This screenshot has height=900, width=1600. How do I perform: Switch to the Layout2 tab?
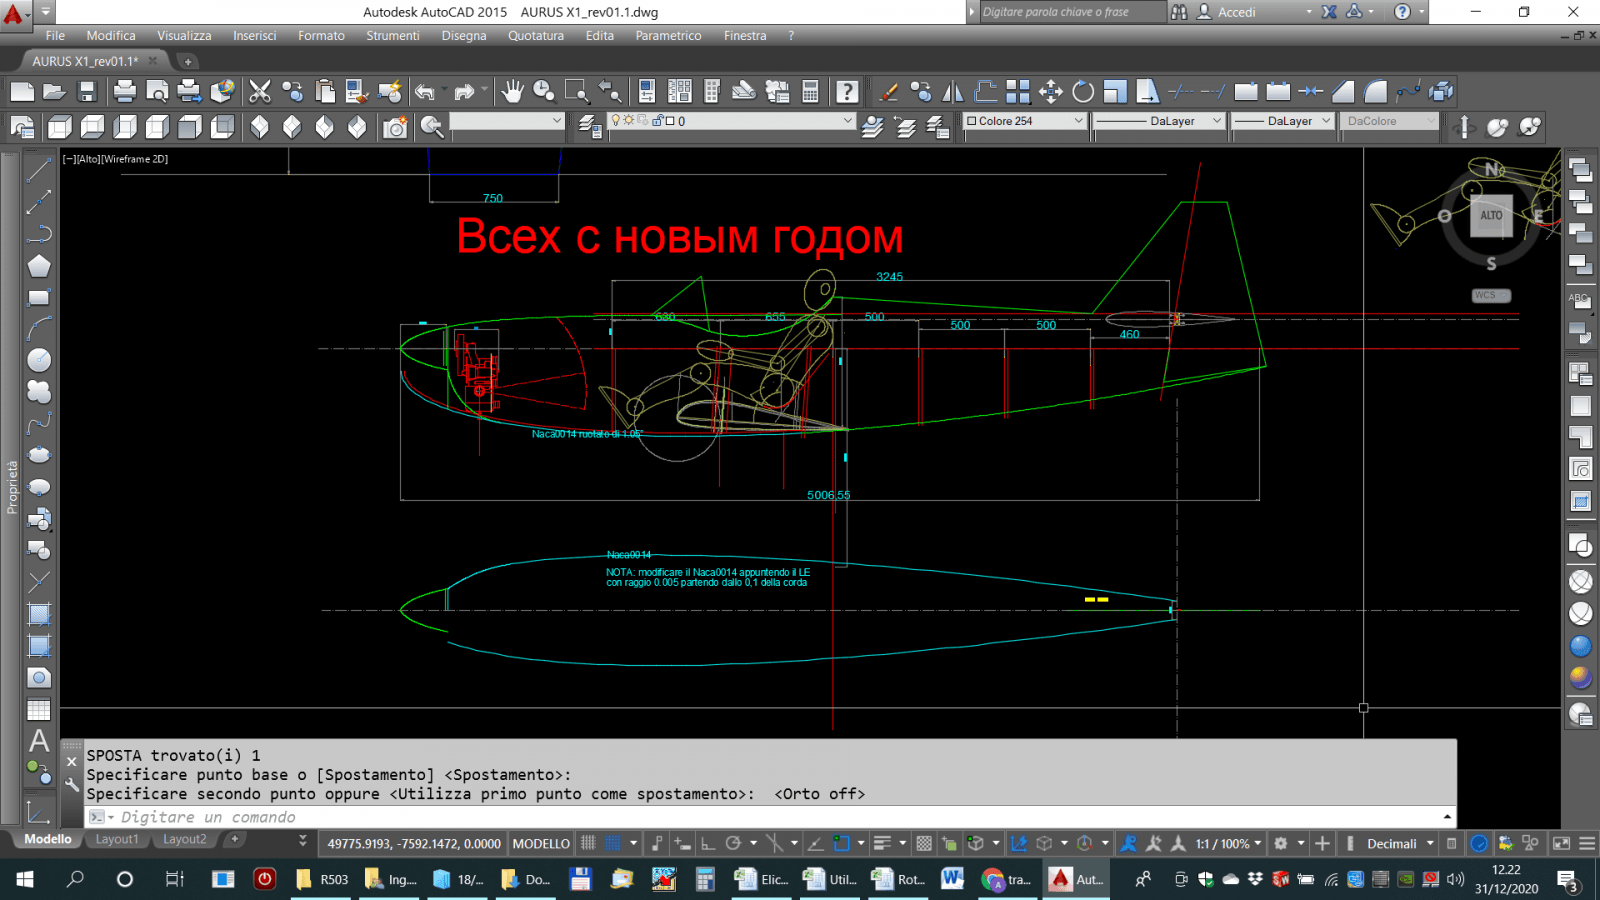(x=185, y=839)
